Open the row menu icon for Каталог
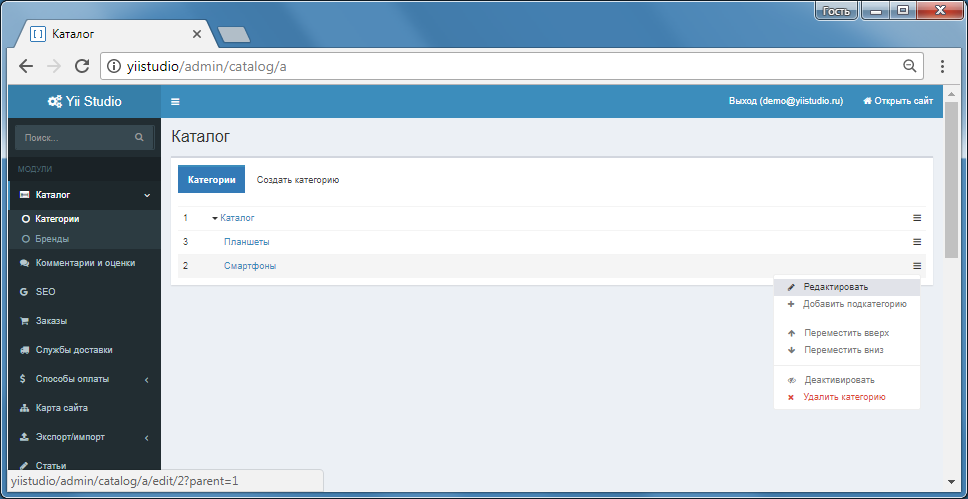Viewport: 968px width, 499px height. coord(917,218)
